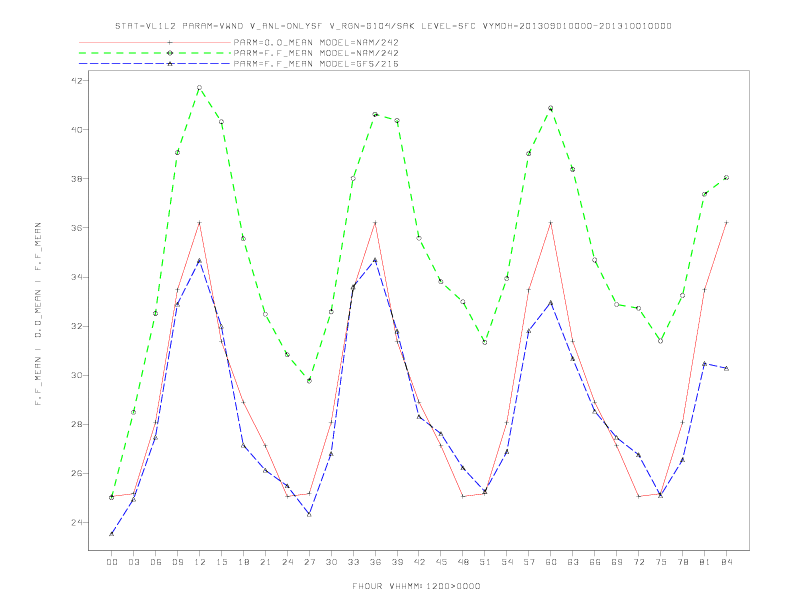
Task: Click x-axis tick label 54
Action: [507, 562]
